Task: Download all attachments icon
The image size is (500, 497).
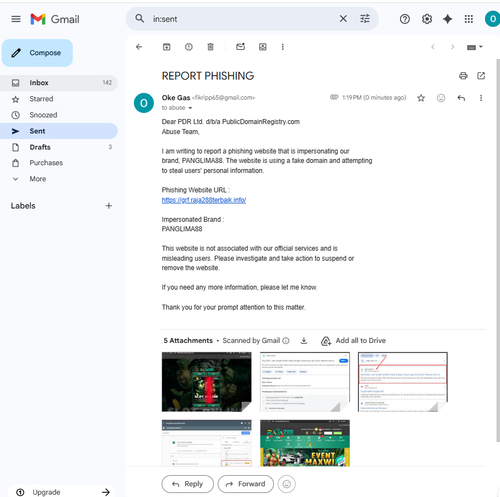Action: coord(304,341)
